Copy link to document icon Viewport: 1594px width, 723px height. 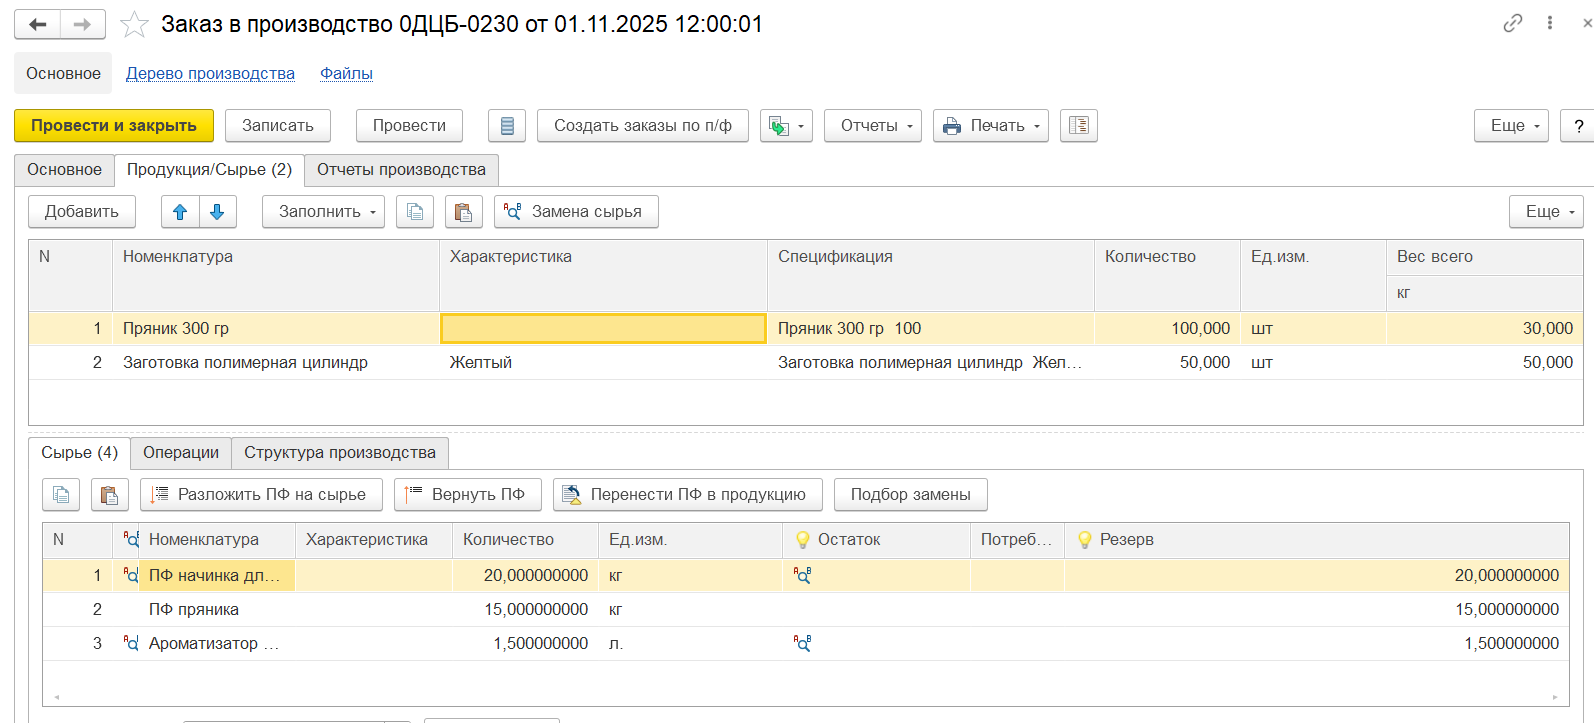[1512, 23]
